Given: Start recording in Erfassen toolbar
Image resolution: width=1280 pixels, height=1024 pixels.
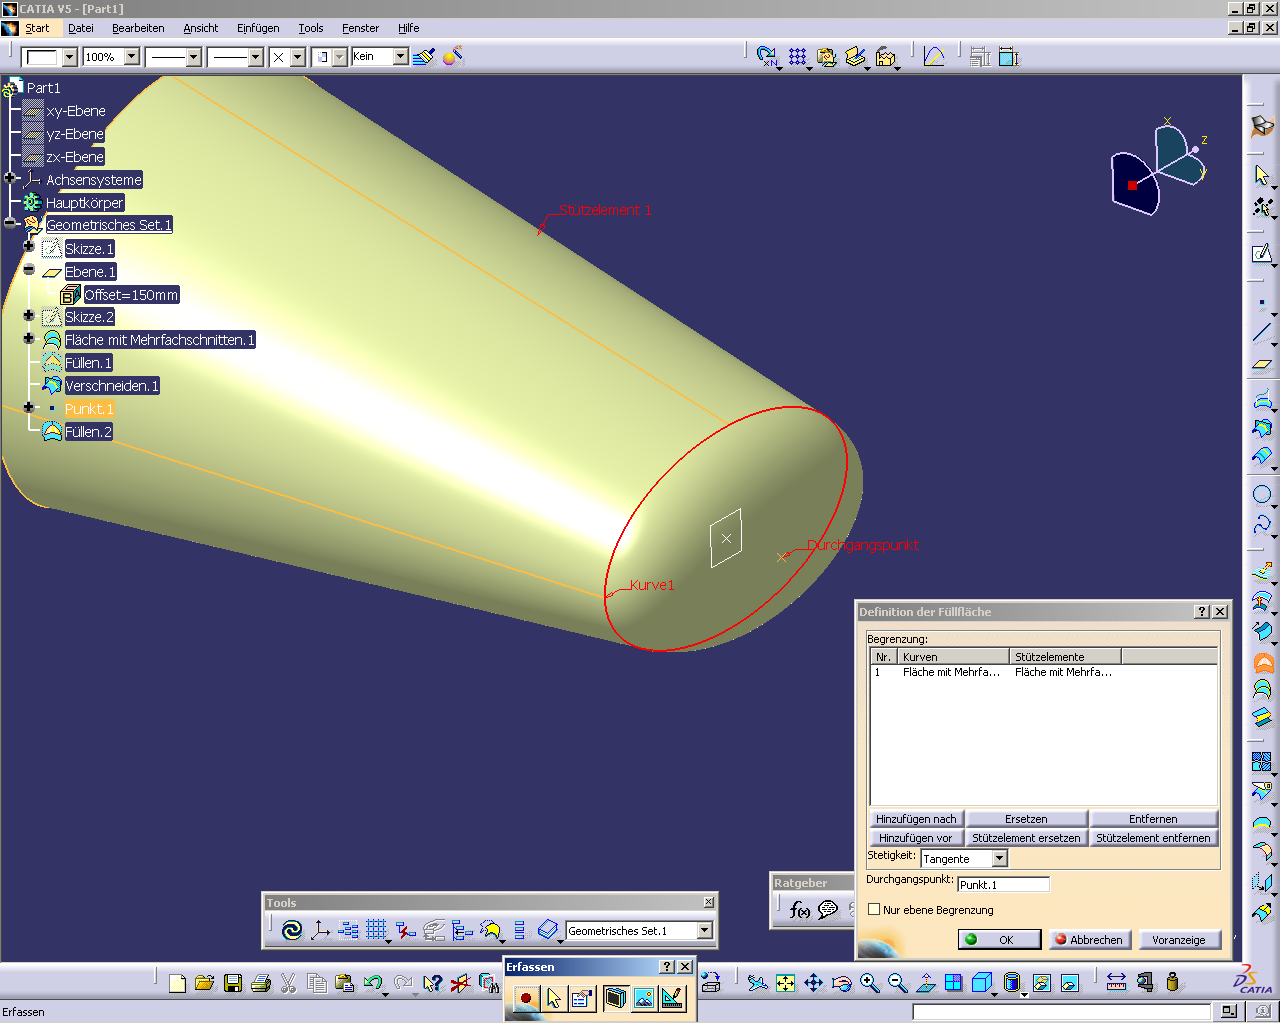Looking at the screenshot, I should [525, 997].
